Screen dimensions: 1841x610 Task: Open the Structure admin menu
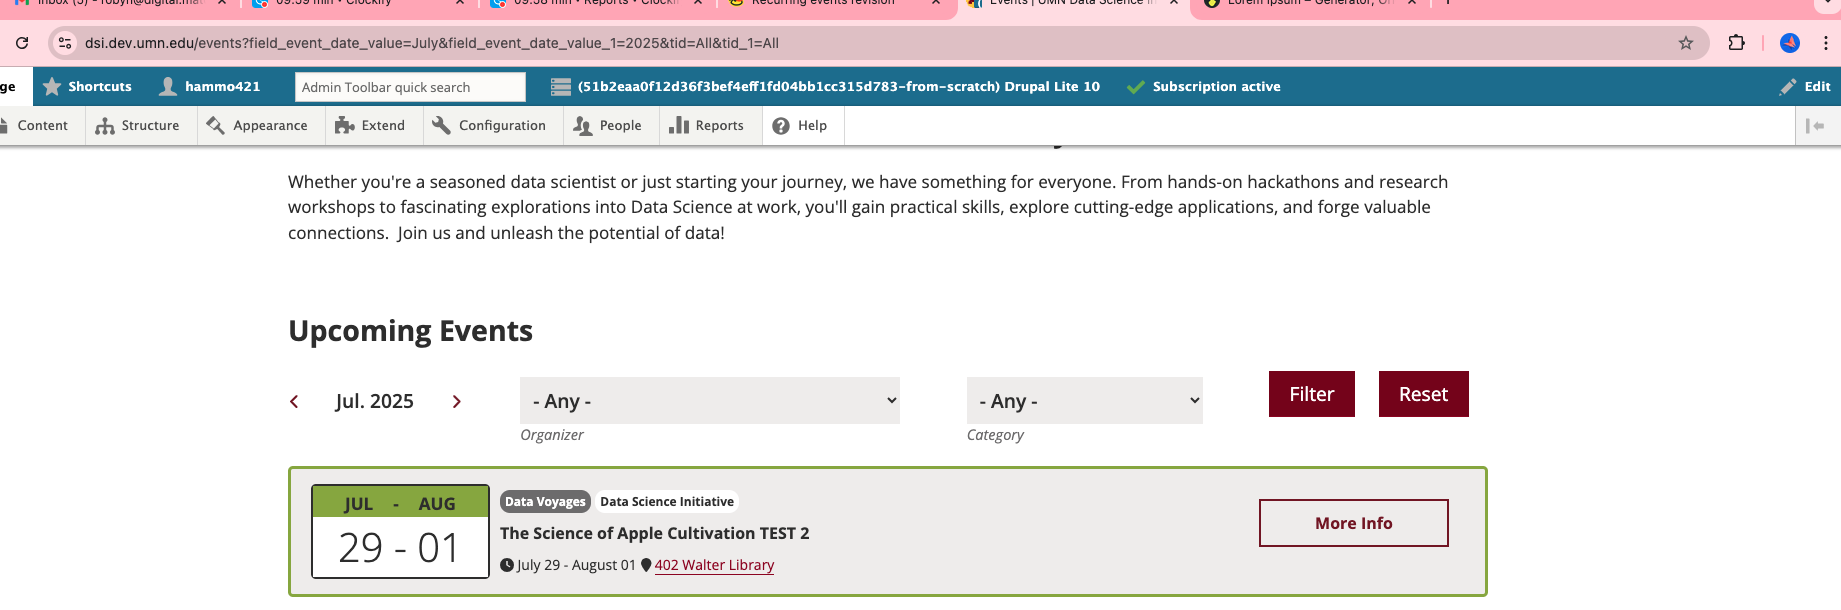(x=138, y=126)
